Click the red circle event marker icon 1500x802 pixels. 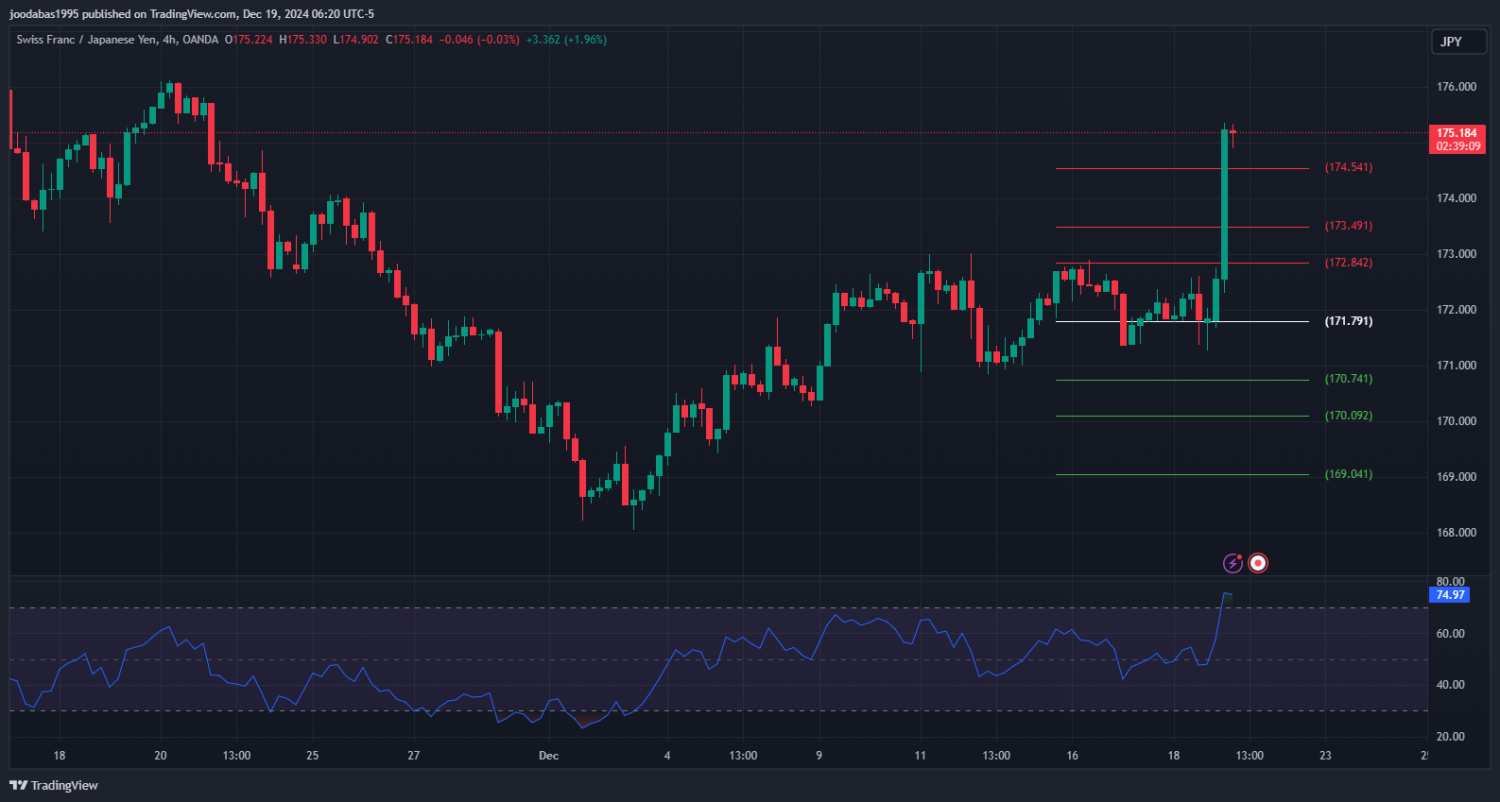tap(1259, 563)
